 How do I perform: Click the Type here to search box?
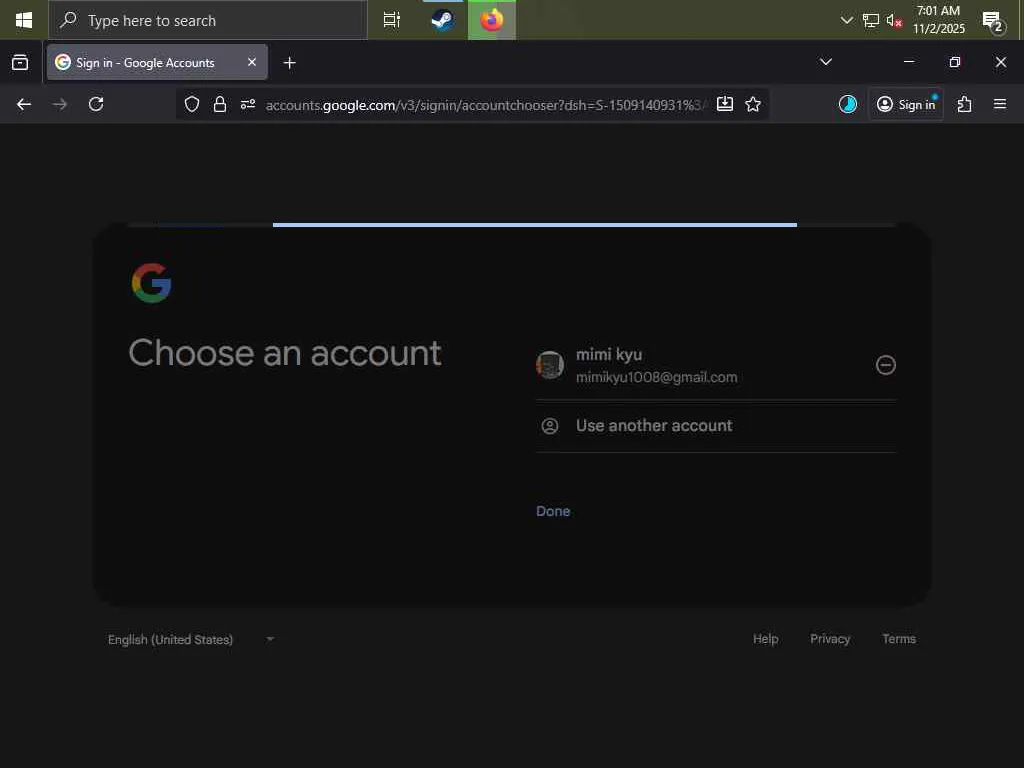pyautogui.click(x=208, y=20)
